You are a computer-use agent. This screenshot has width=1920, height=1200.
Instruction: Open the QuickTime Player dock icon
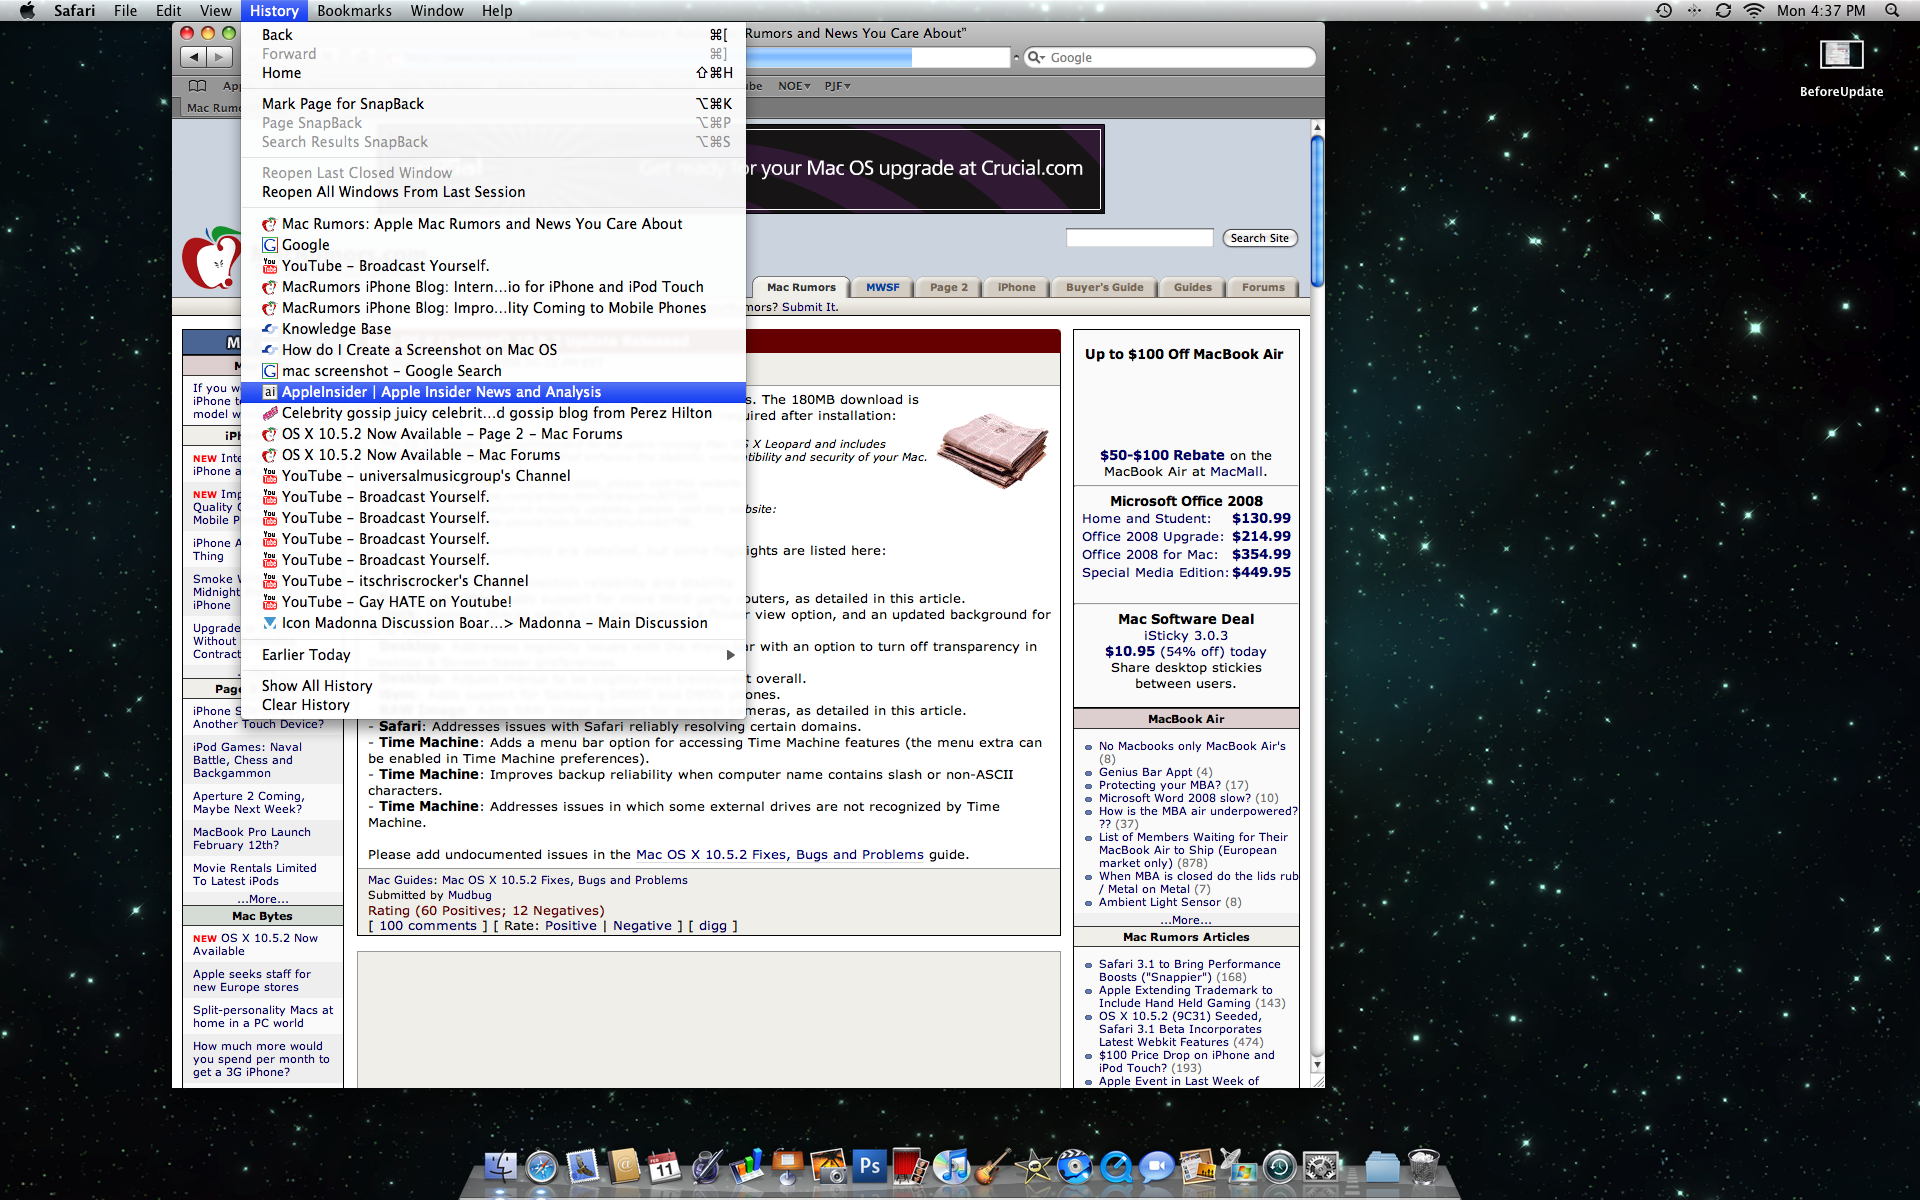pyautogui.click(x=1115, y=1166)
